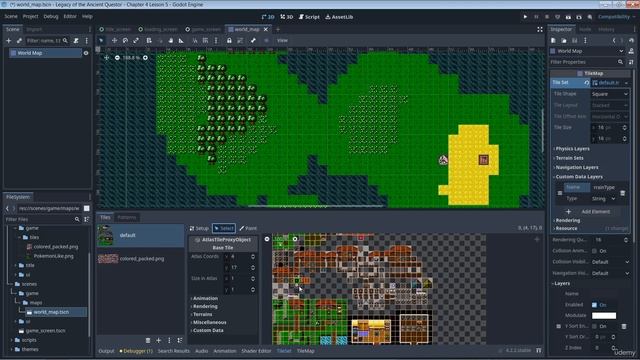Run the project with Play button
The width and height of the screenshot is (640, 360).
pos(525,17)
